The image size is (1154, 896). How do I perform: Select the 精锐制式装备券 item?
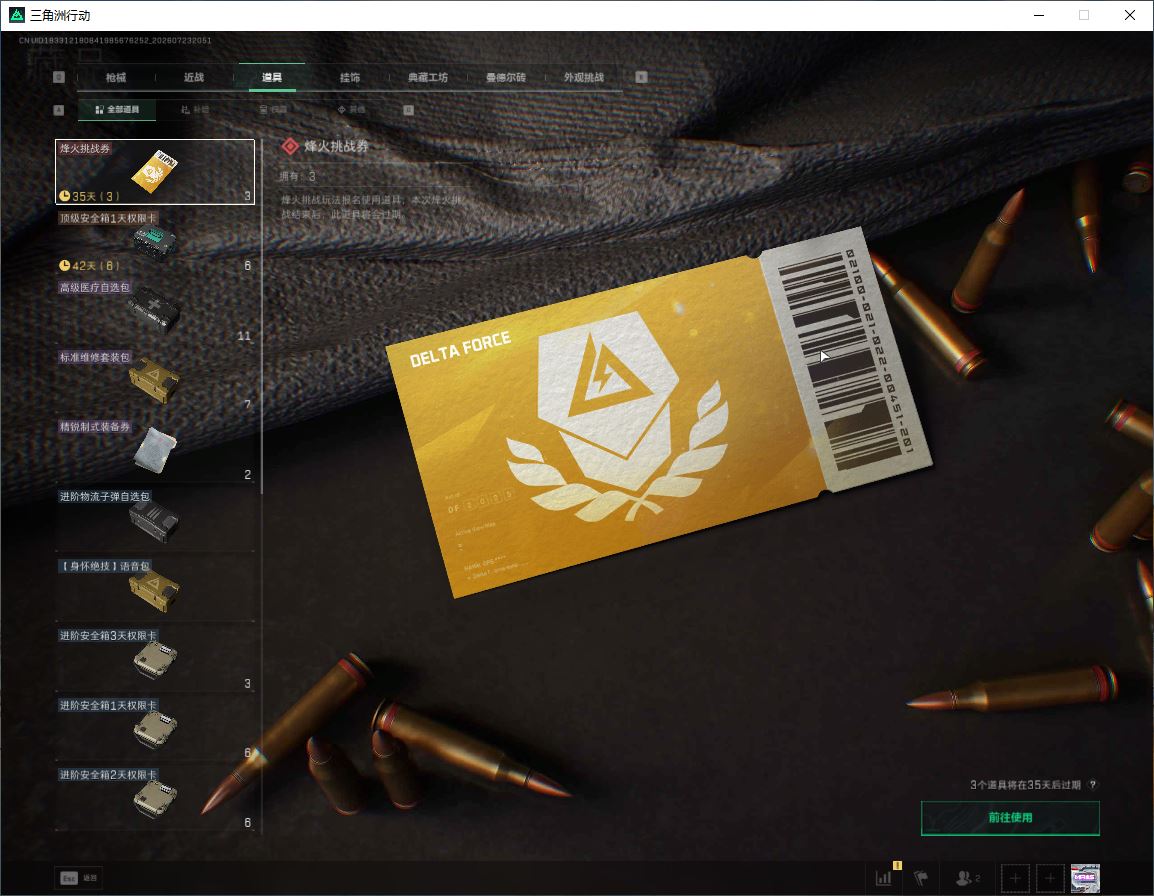pyautogui.click(x=155, y=450)
